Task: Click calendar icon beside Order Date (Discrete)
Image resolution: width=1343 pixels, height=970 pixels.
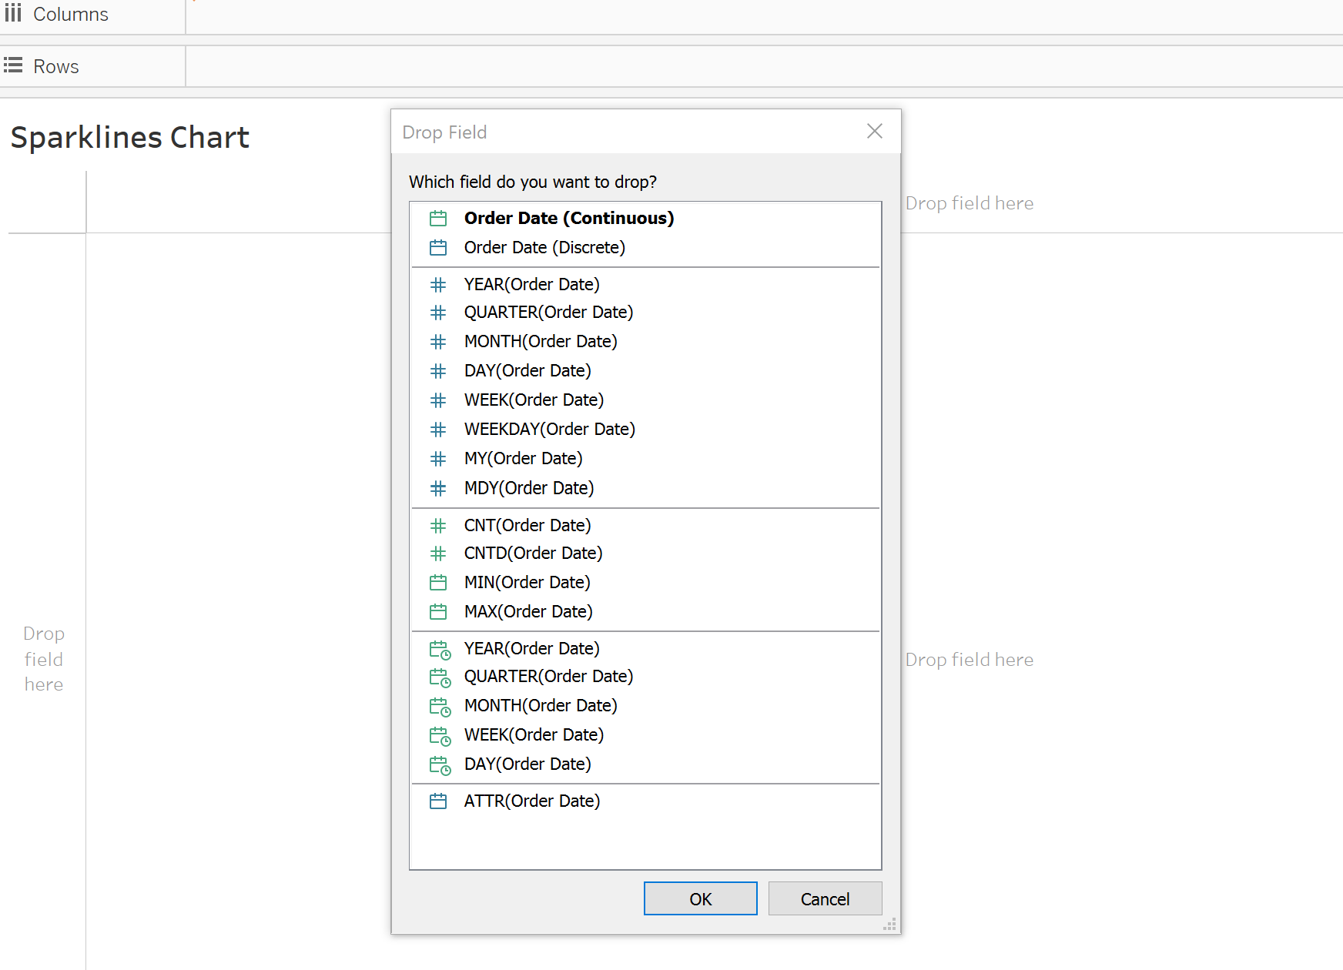Action: pyautogui.click(x=438, y=247)
